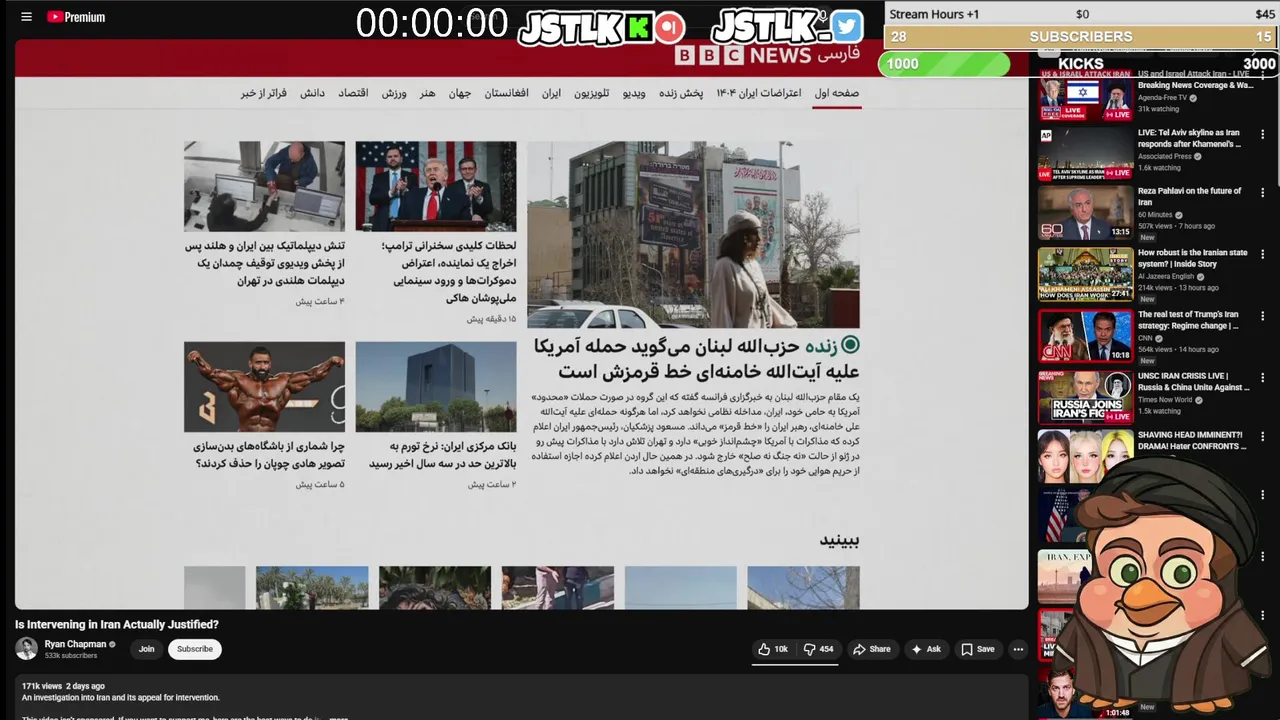Screen dimensions: 1280x720
Task: Click the JSTLK Twitter bird overlay icon
Action: pos(846,27)
